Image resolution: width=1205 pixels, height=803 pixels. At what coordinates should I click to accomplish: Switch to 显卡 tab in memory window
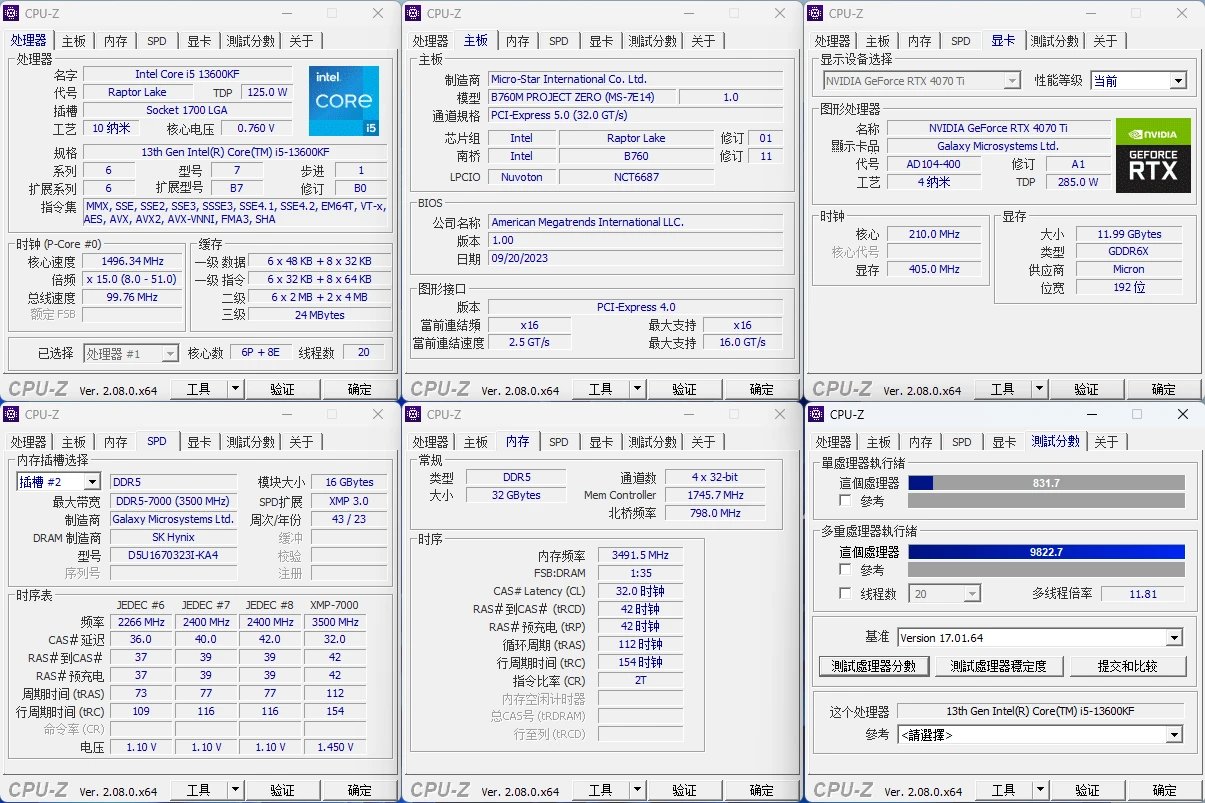click(601, 442)
